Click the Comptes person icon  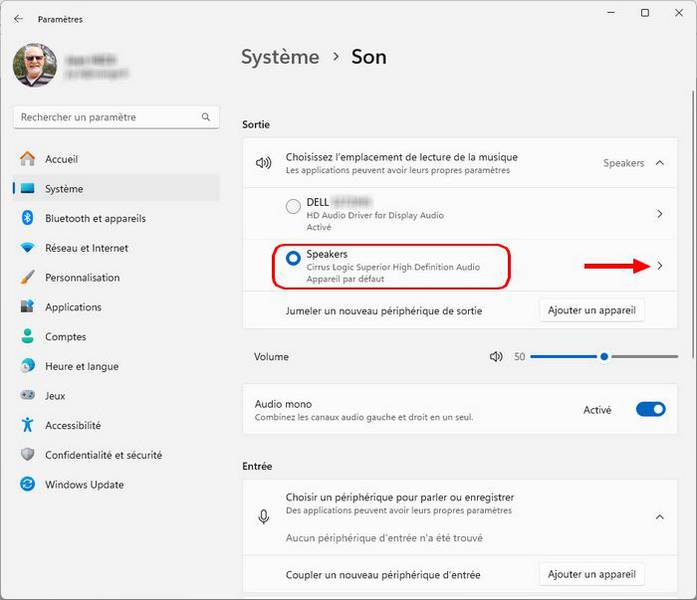28,336
